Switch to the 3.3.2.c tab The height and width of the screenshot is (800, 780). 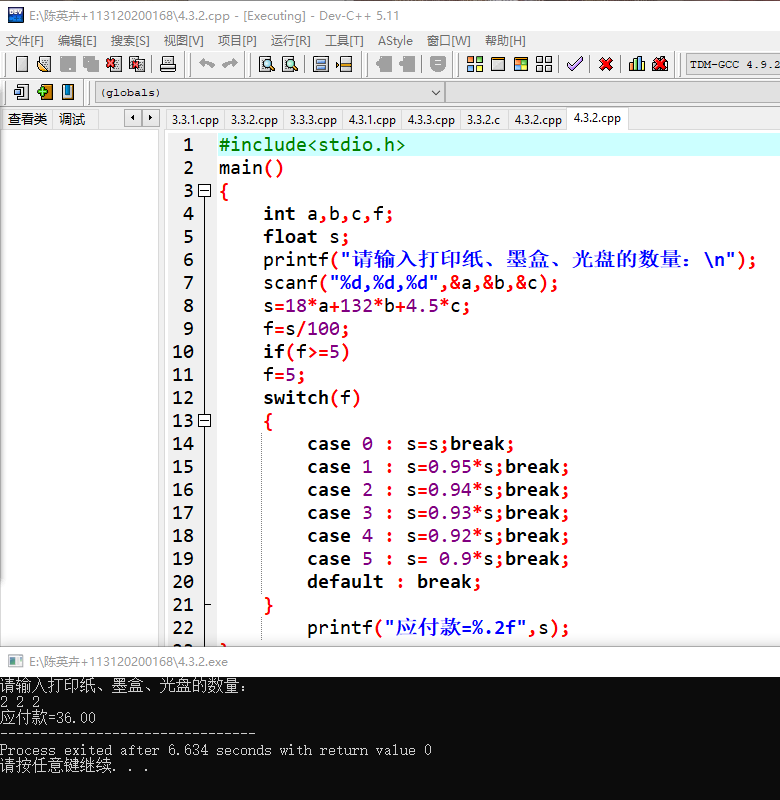484,120
